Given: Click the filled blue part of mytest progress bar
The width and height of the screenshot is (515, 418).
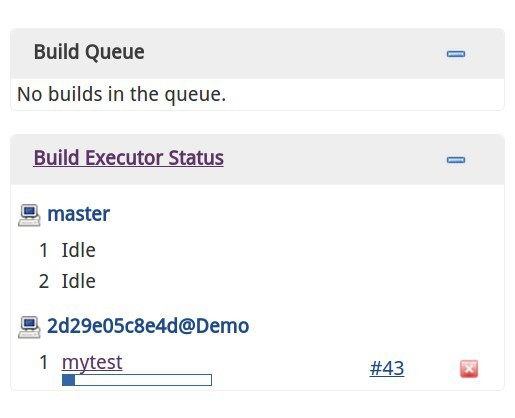Looking at the screenshot, I should [x=69, y=380].
